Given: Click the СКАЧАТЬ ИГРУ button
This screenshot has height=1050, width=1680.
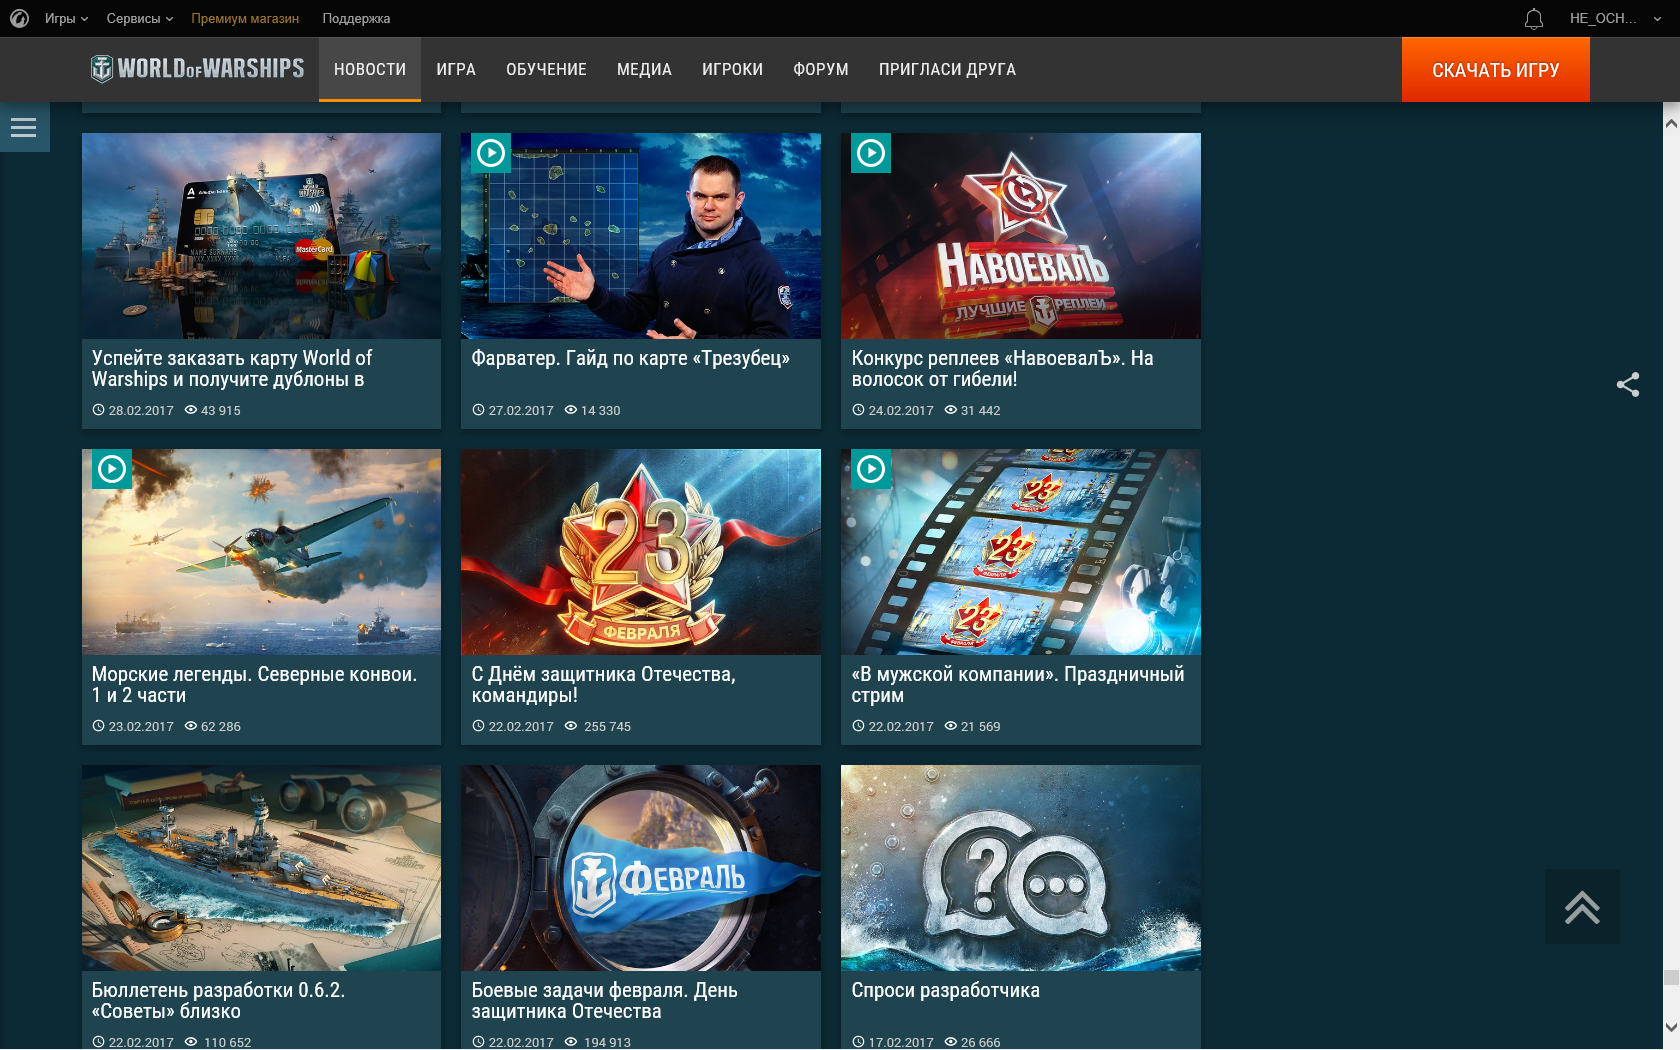Looking at the screenshot, I should coord(1495,70).
